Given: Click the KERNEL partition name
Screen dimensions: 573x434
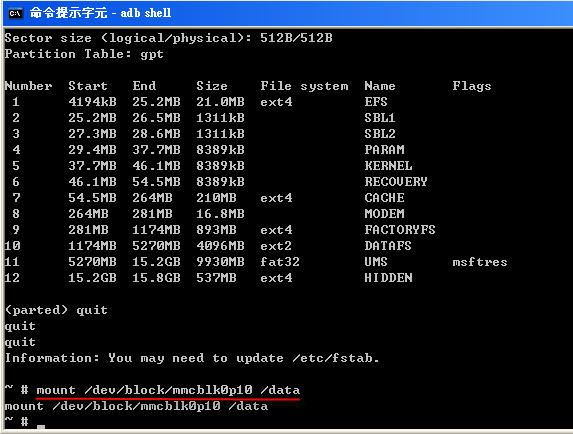Looking at the screenshot, I should tap(388, 166).
